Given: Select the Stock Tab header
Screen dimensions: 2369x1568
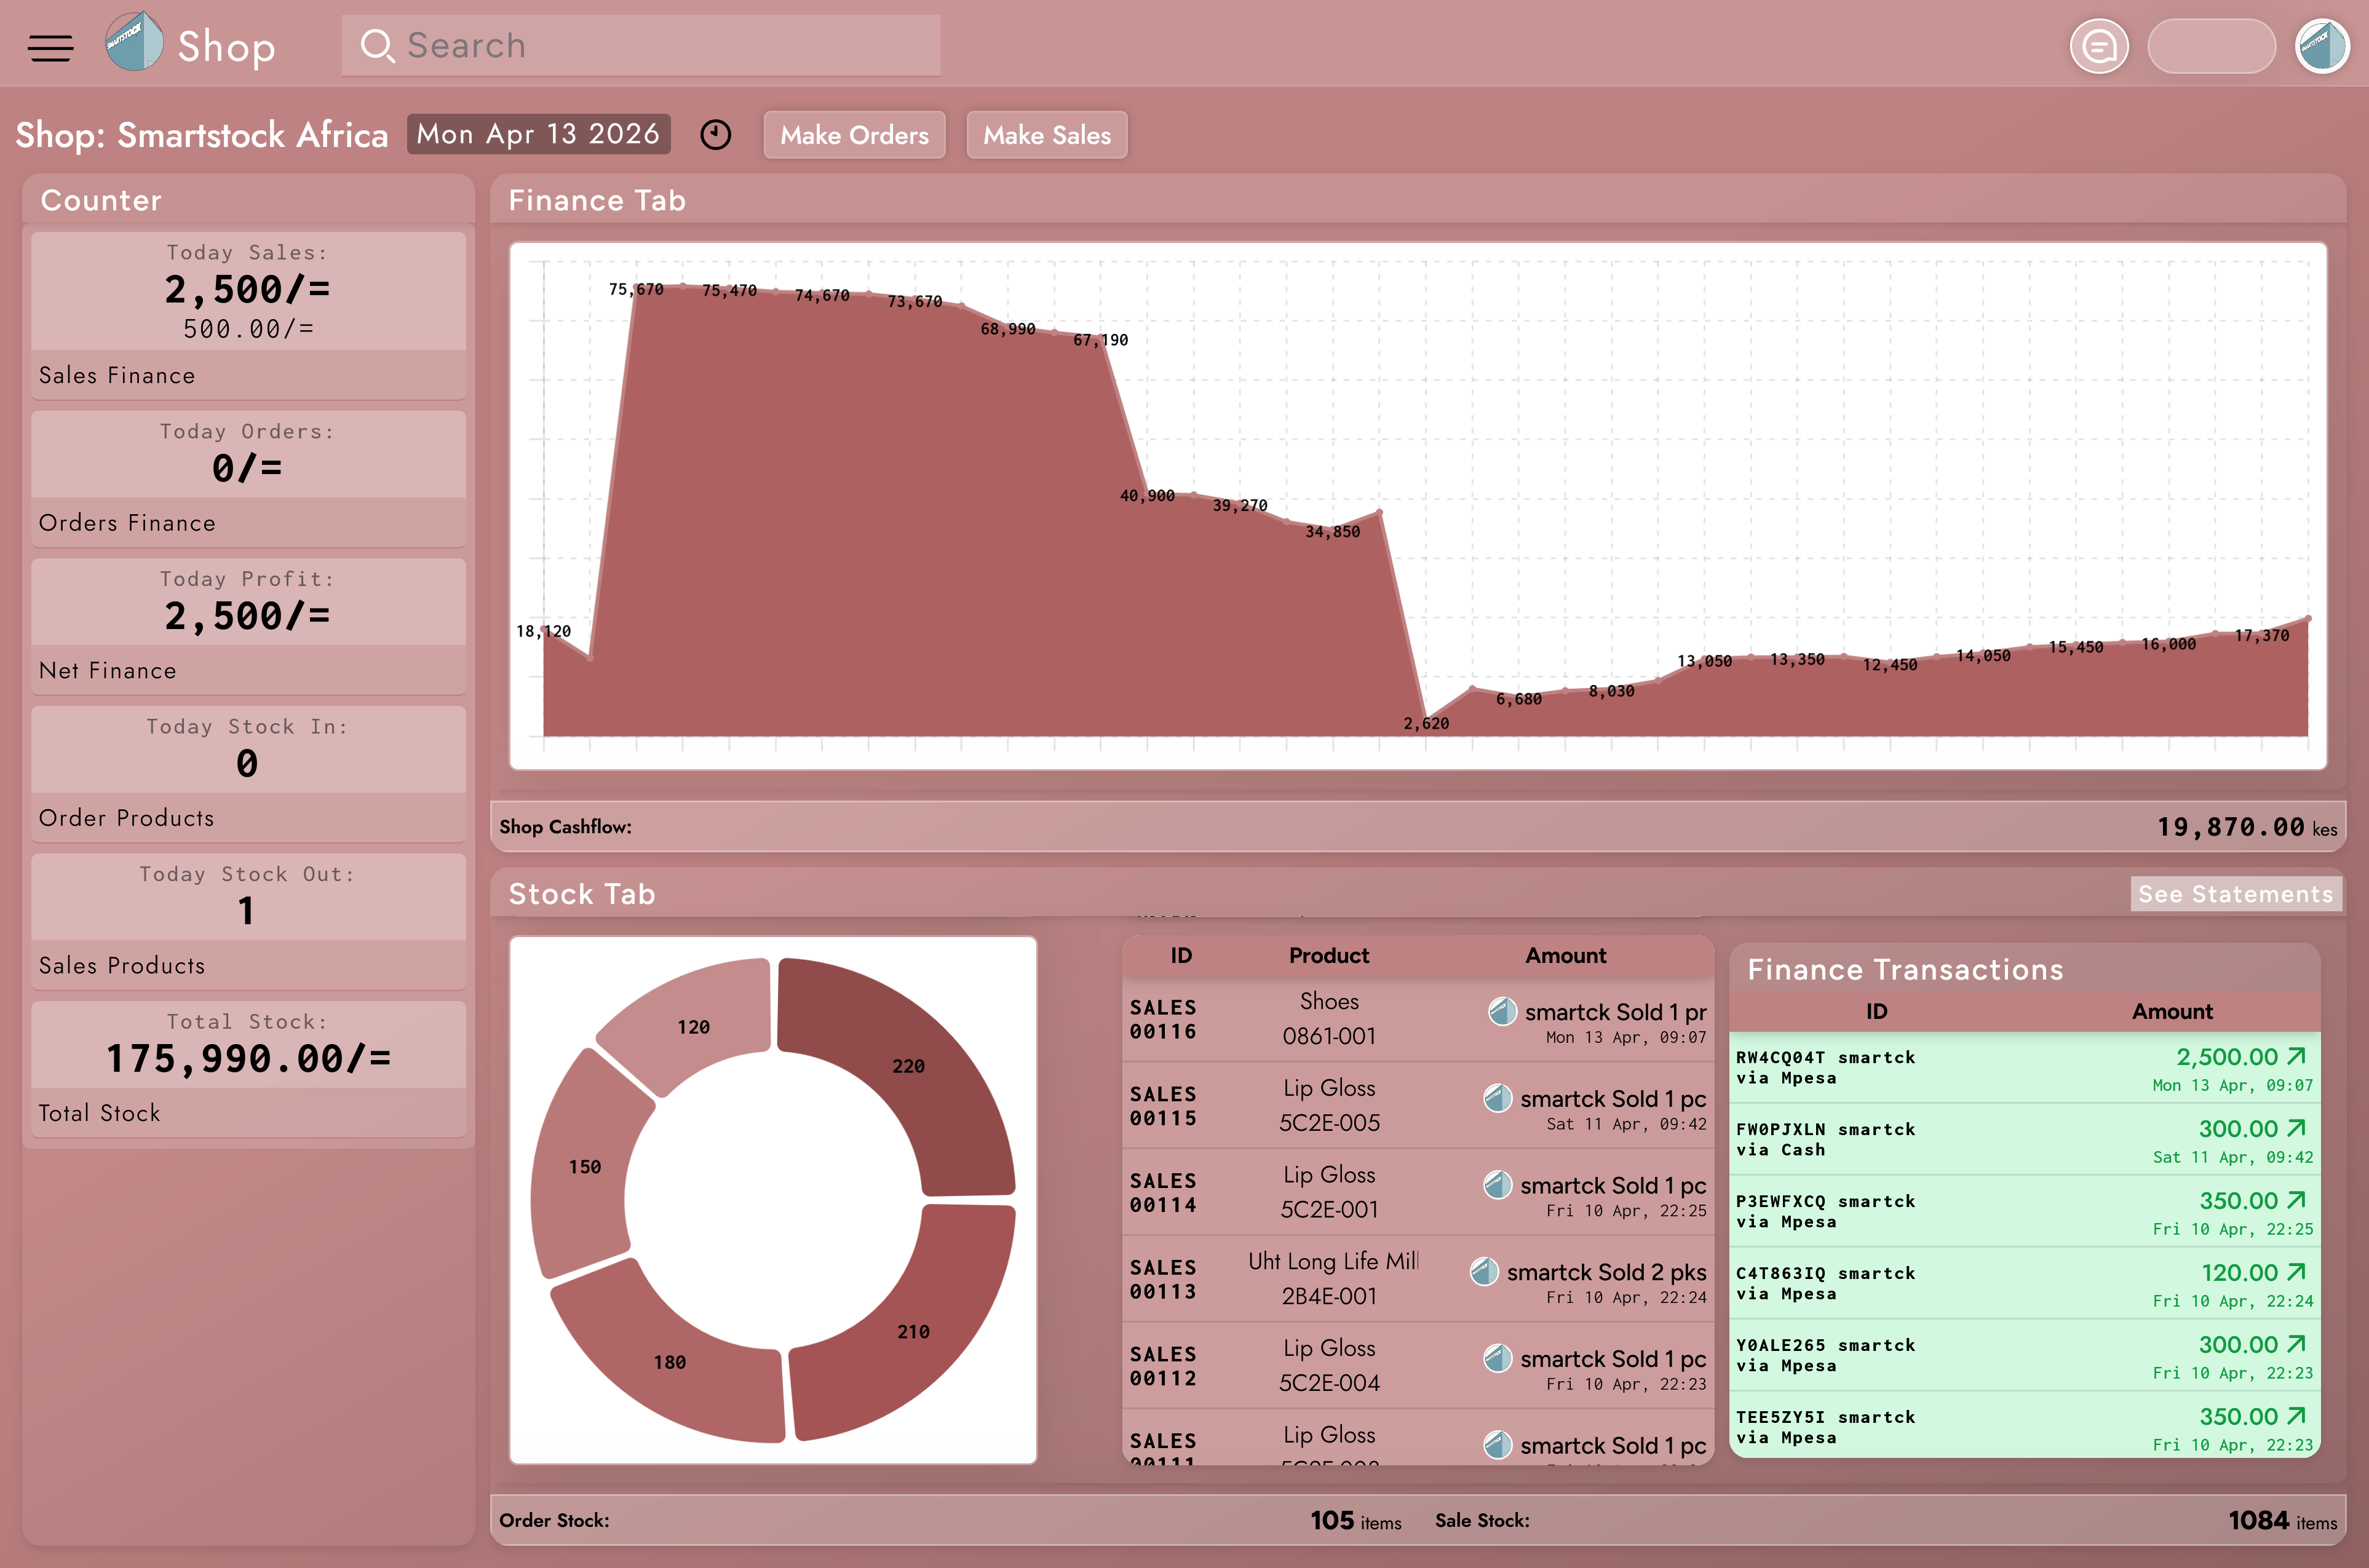Looking at the screenshot, I should pos(582,893).
